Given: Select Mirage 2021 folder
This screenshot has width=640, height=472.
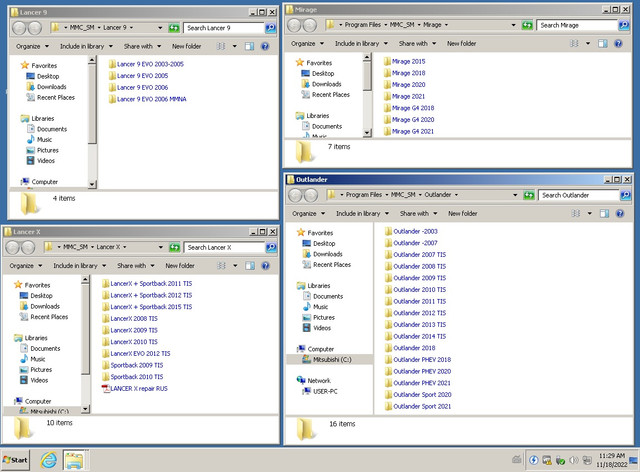Looking at the screenshot, I should coord(404,96).
